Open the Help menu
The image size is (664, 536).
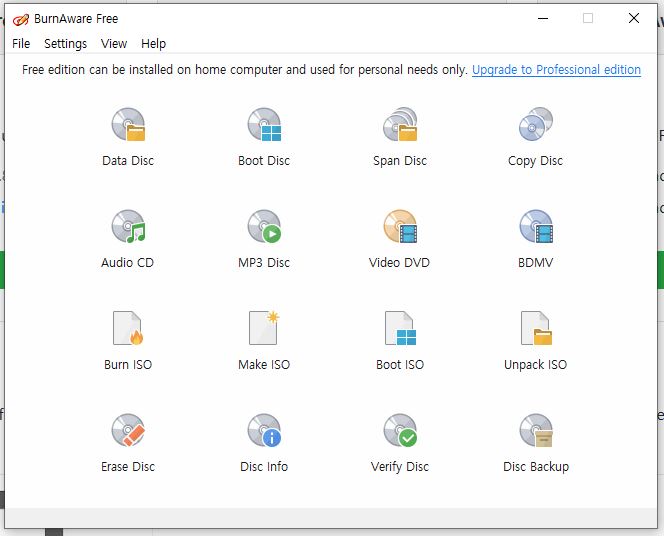coord(153,44)
